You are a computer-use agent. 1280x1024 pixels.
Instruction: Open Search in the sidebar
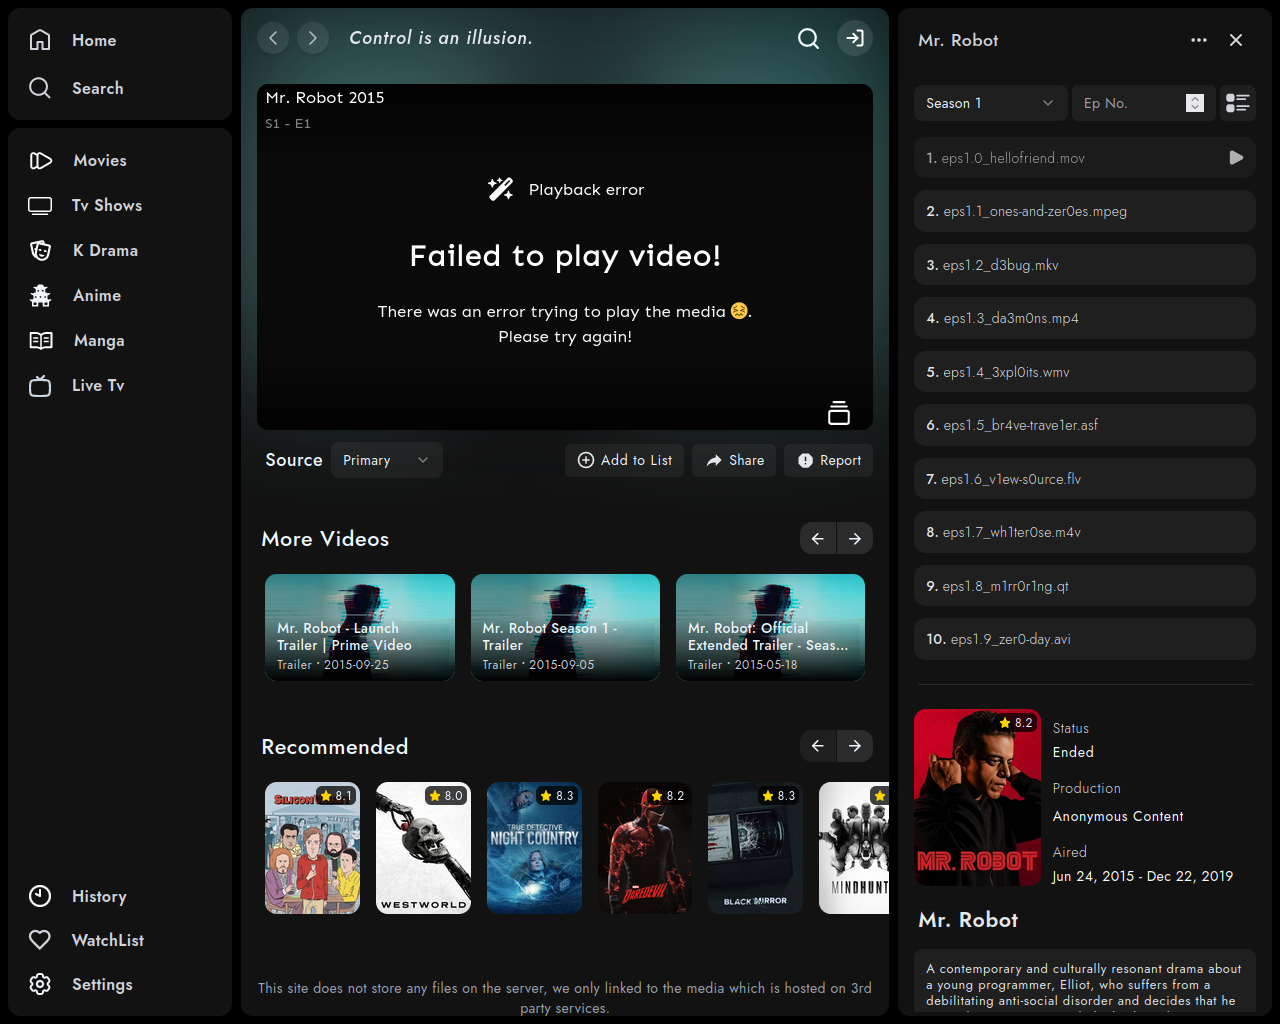click(x=76, y=88)
